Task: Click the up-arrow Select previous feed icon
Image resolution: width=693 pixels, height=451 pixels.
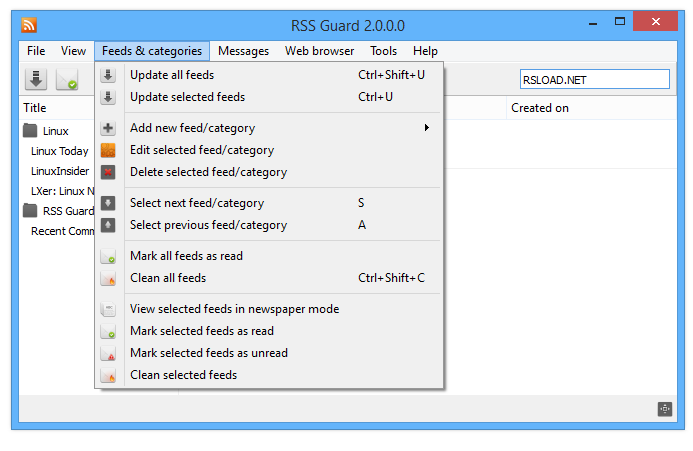Action: [108, 225]
